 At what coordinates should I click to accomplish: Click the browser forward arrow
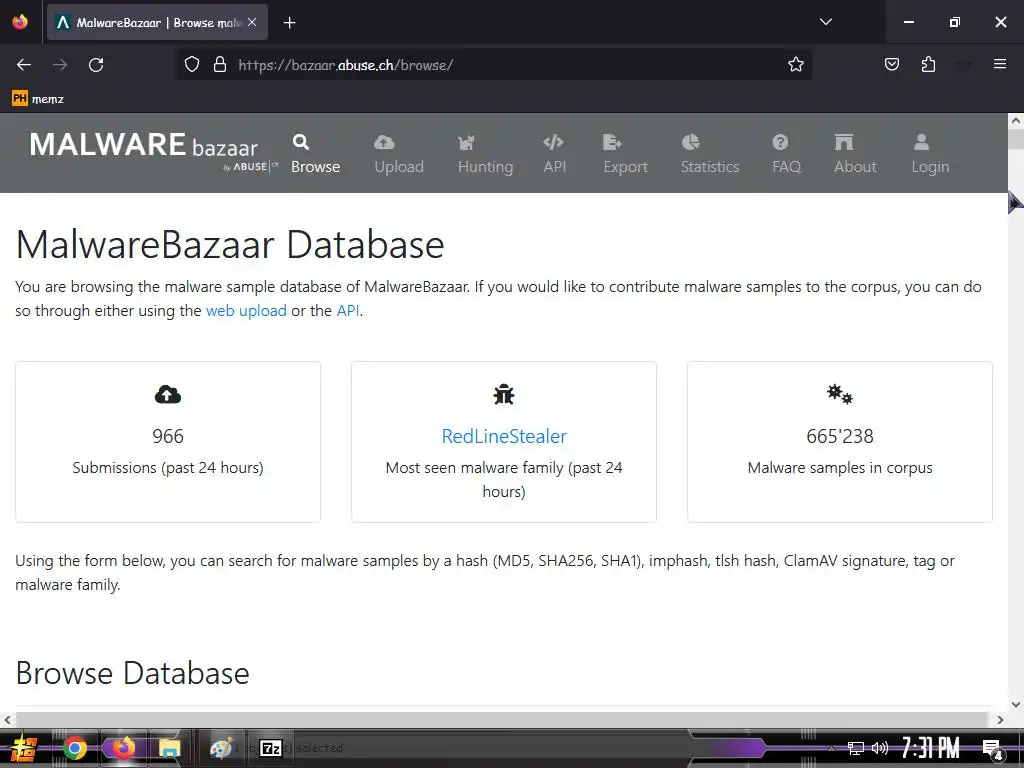pos(60,65)
